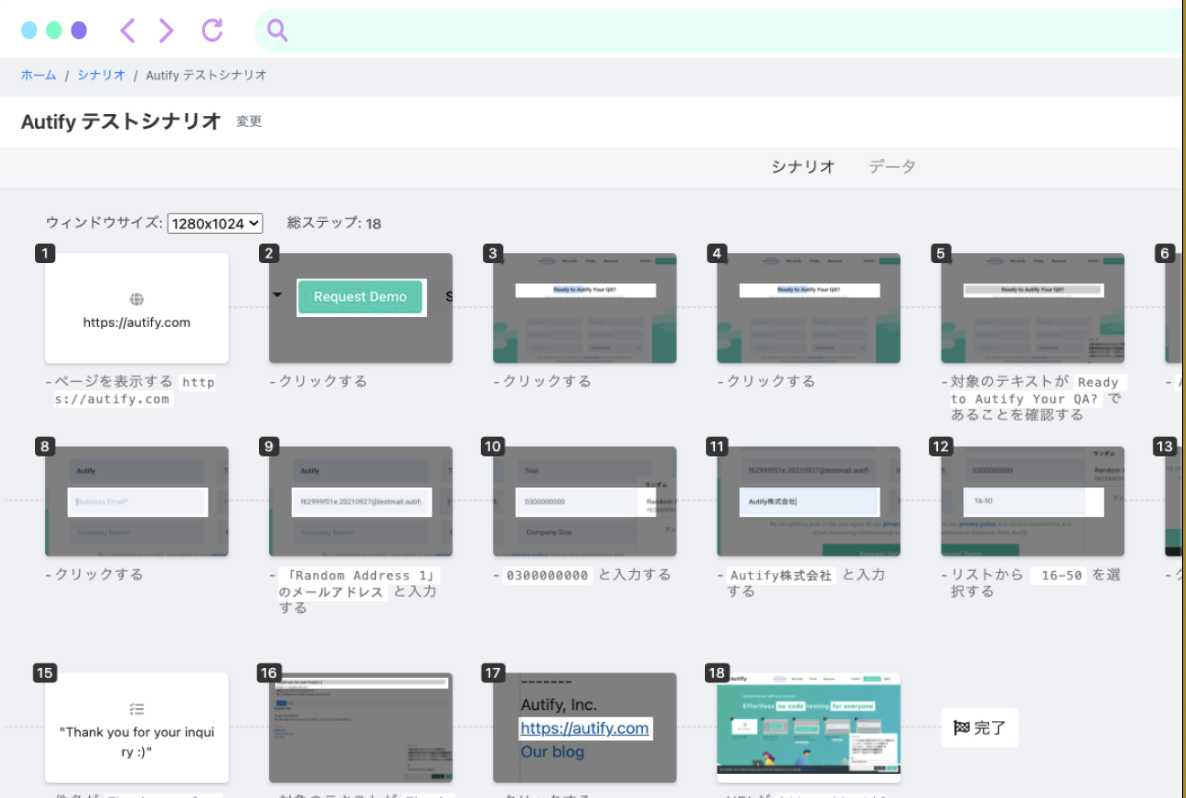
Task: Click the step 18 number badge
Action: pos(716,673)
